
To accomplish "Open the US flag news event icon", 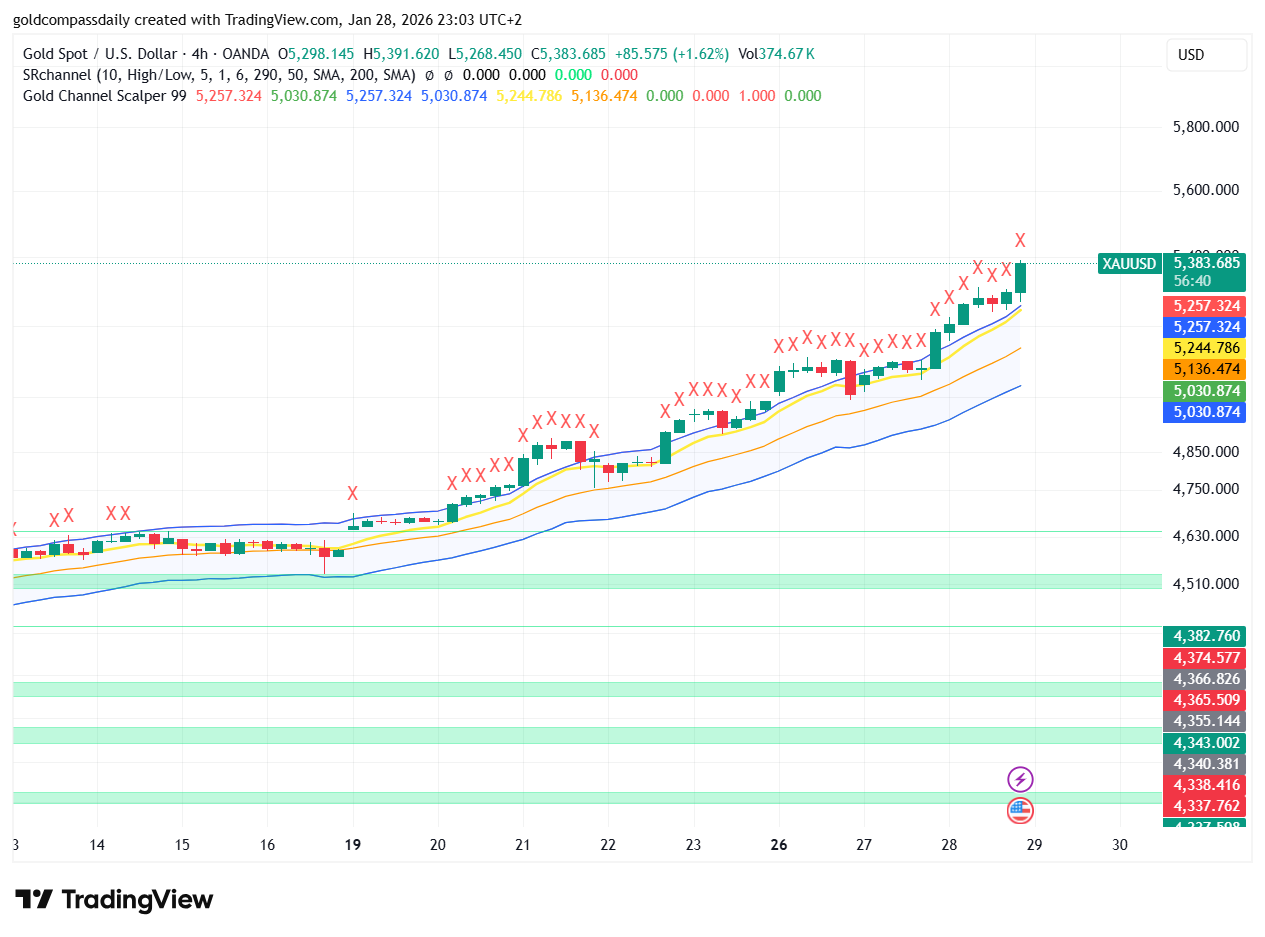I will click(x=1020, y=811).
